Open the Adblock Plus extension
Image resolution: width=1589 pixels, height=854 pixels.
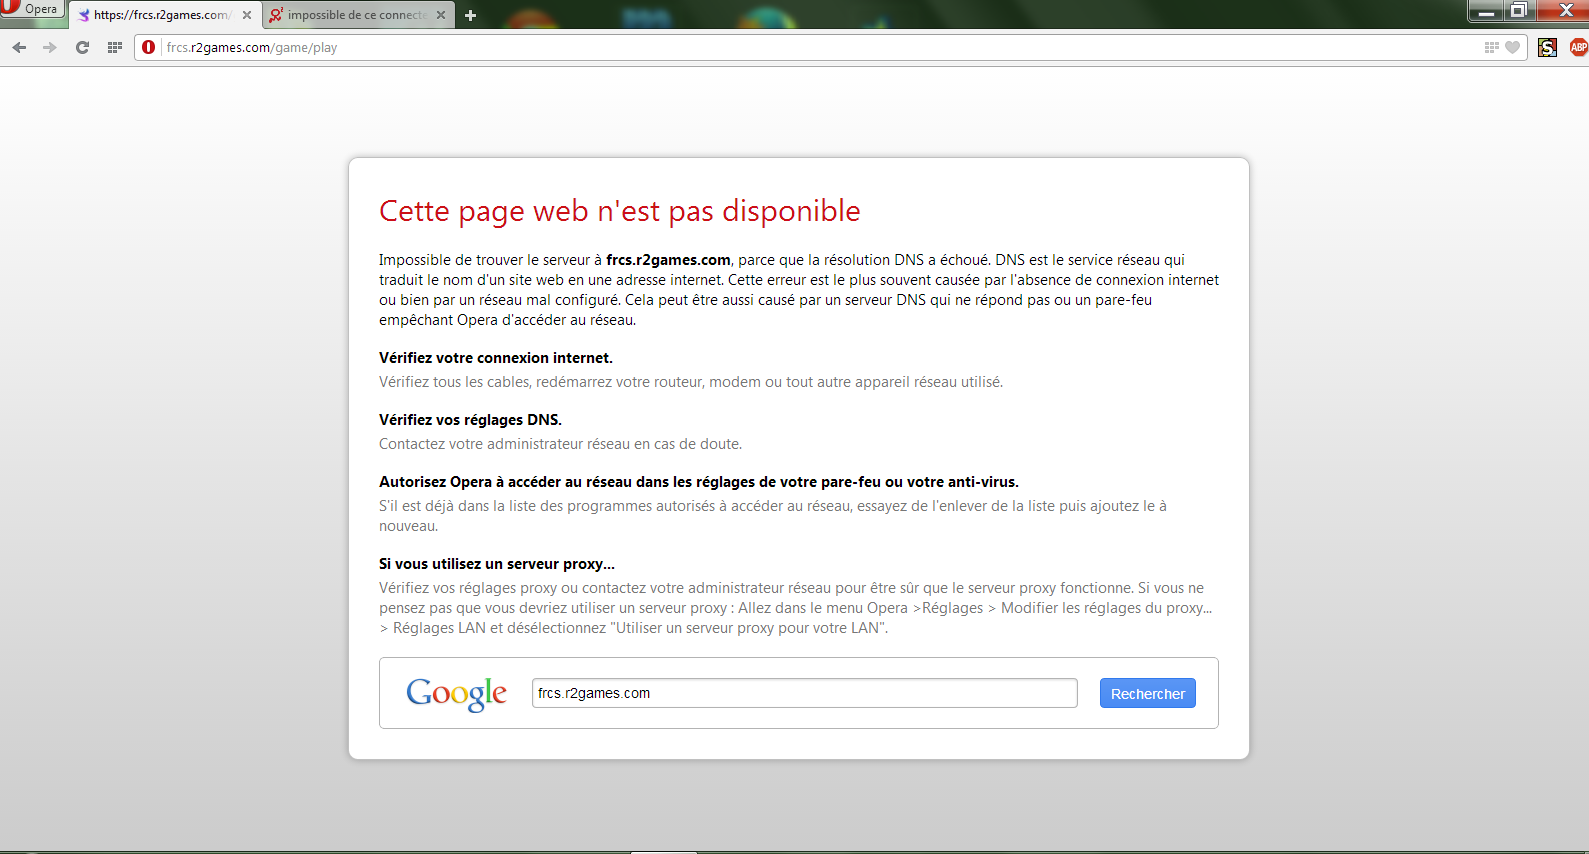1578,47
